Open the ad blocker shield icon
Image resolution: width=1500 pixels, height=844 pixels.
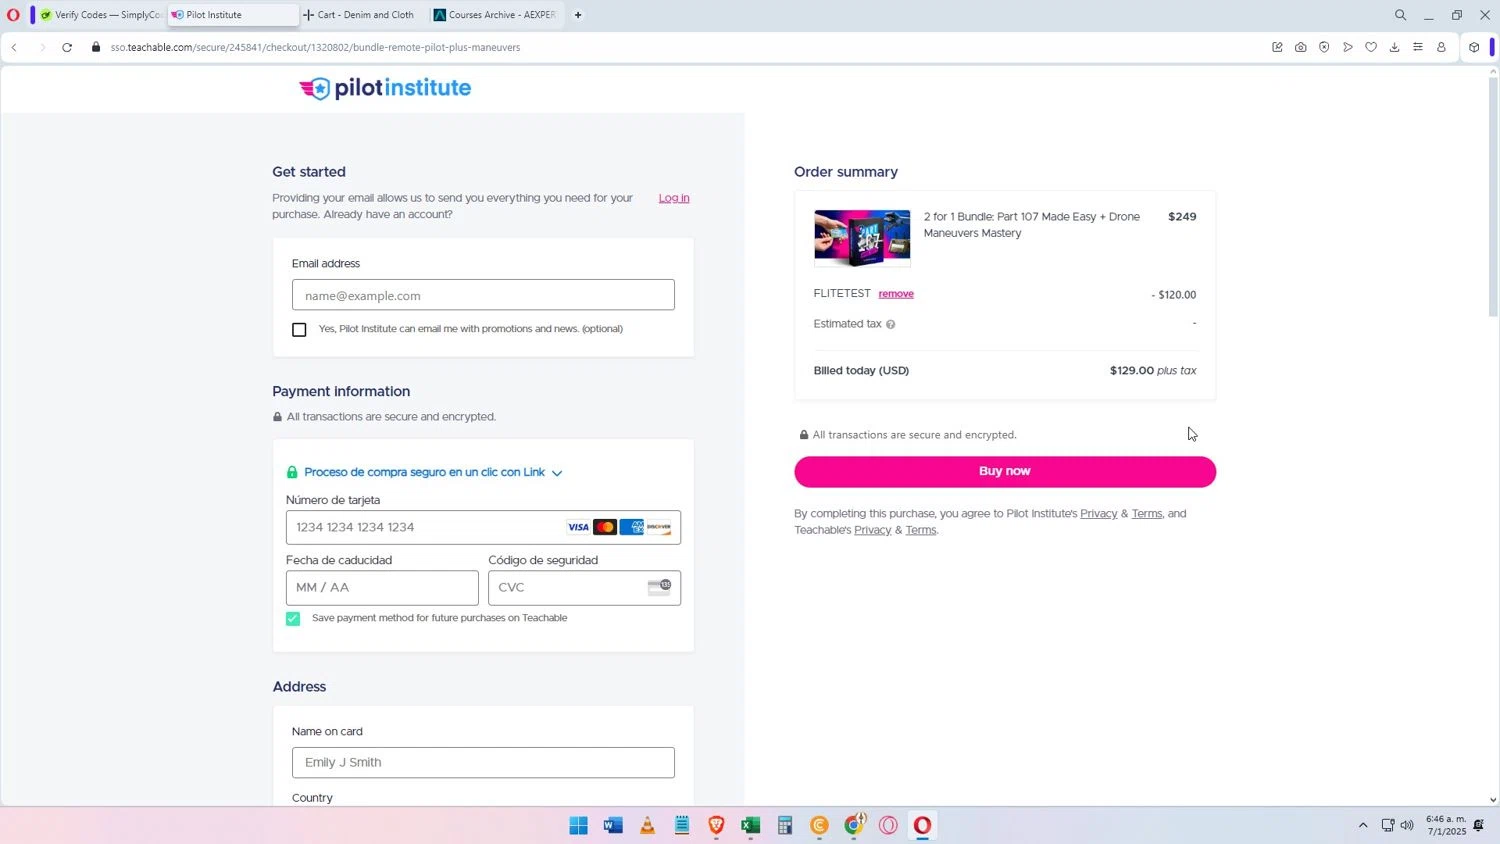pyautogui.click(x=1324, y=47)
